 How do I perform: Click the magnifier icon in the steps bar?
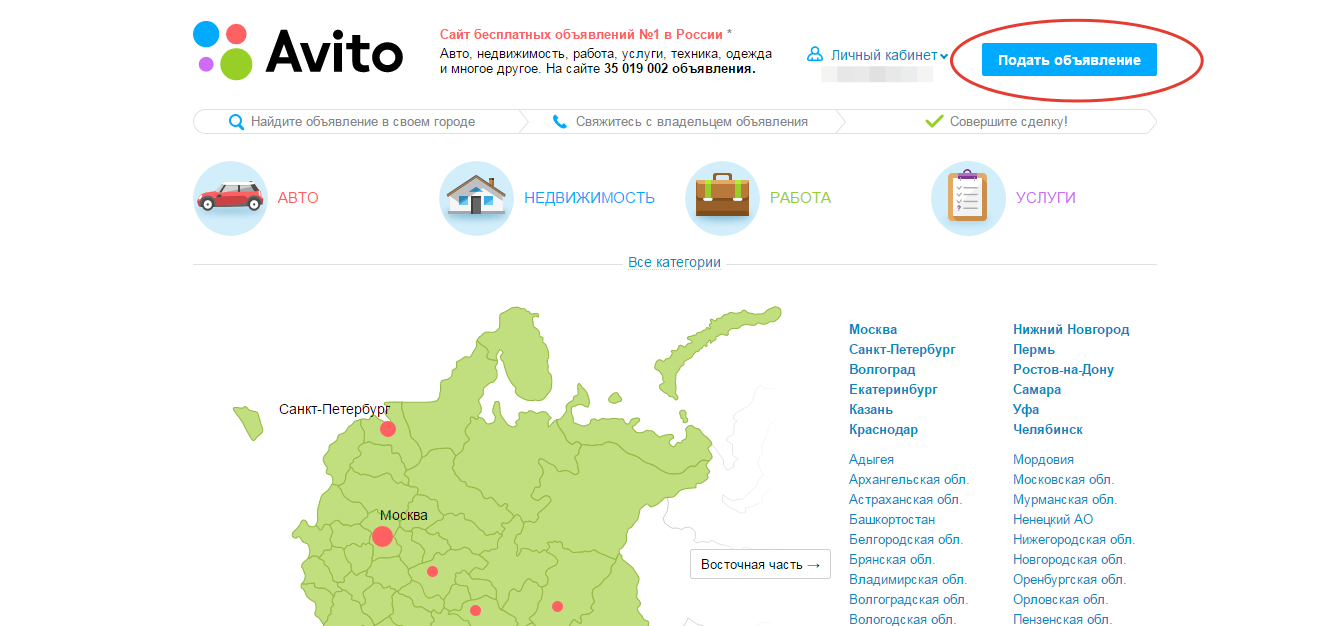pyautogui.click(x=237, y=122)
